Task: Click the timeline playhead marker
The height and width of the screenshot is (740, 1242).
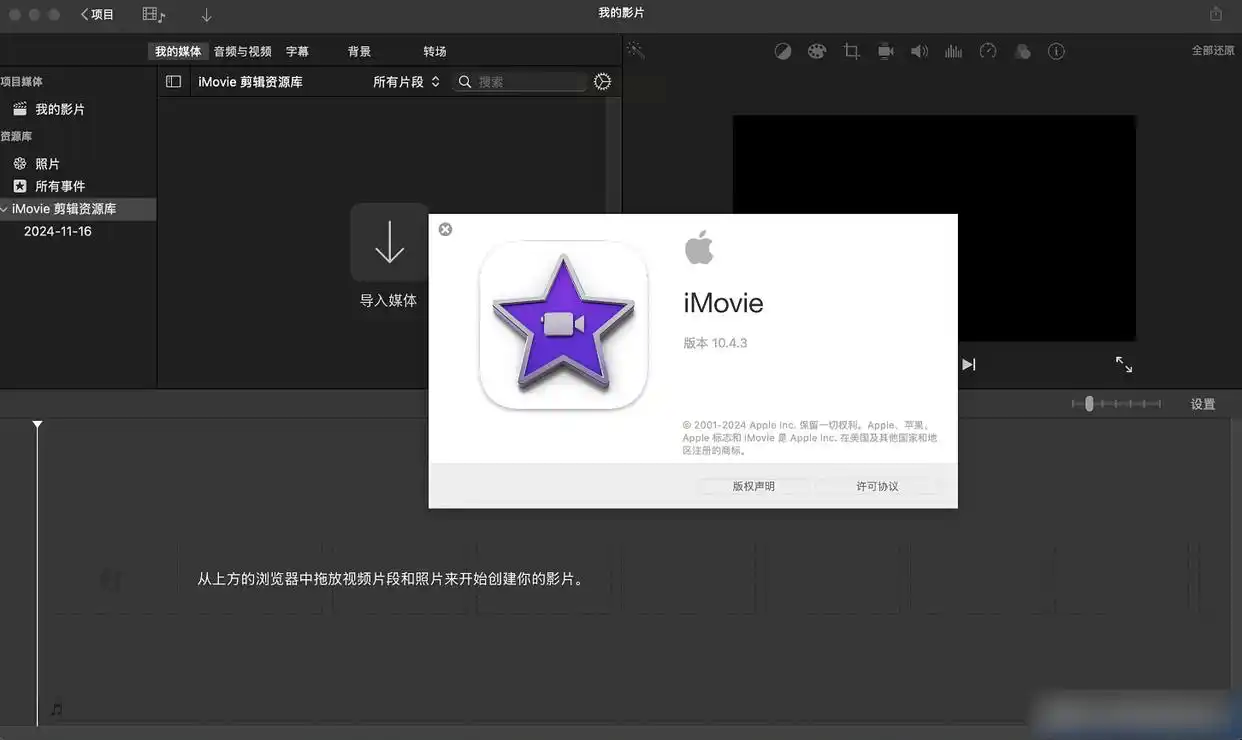Action: coord(37,425)
